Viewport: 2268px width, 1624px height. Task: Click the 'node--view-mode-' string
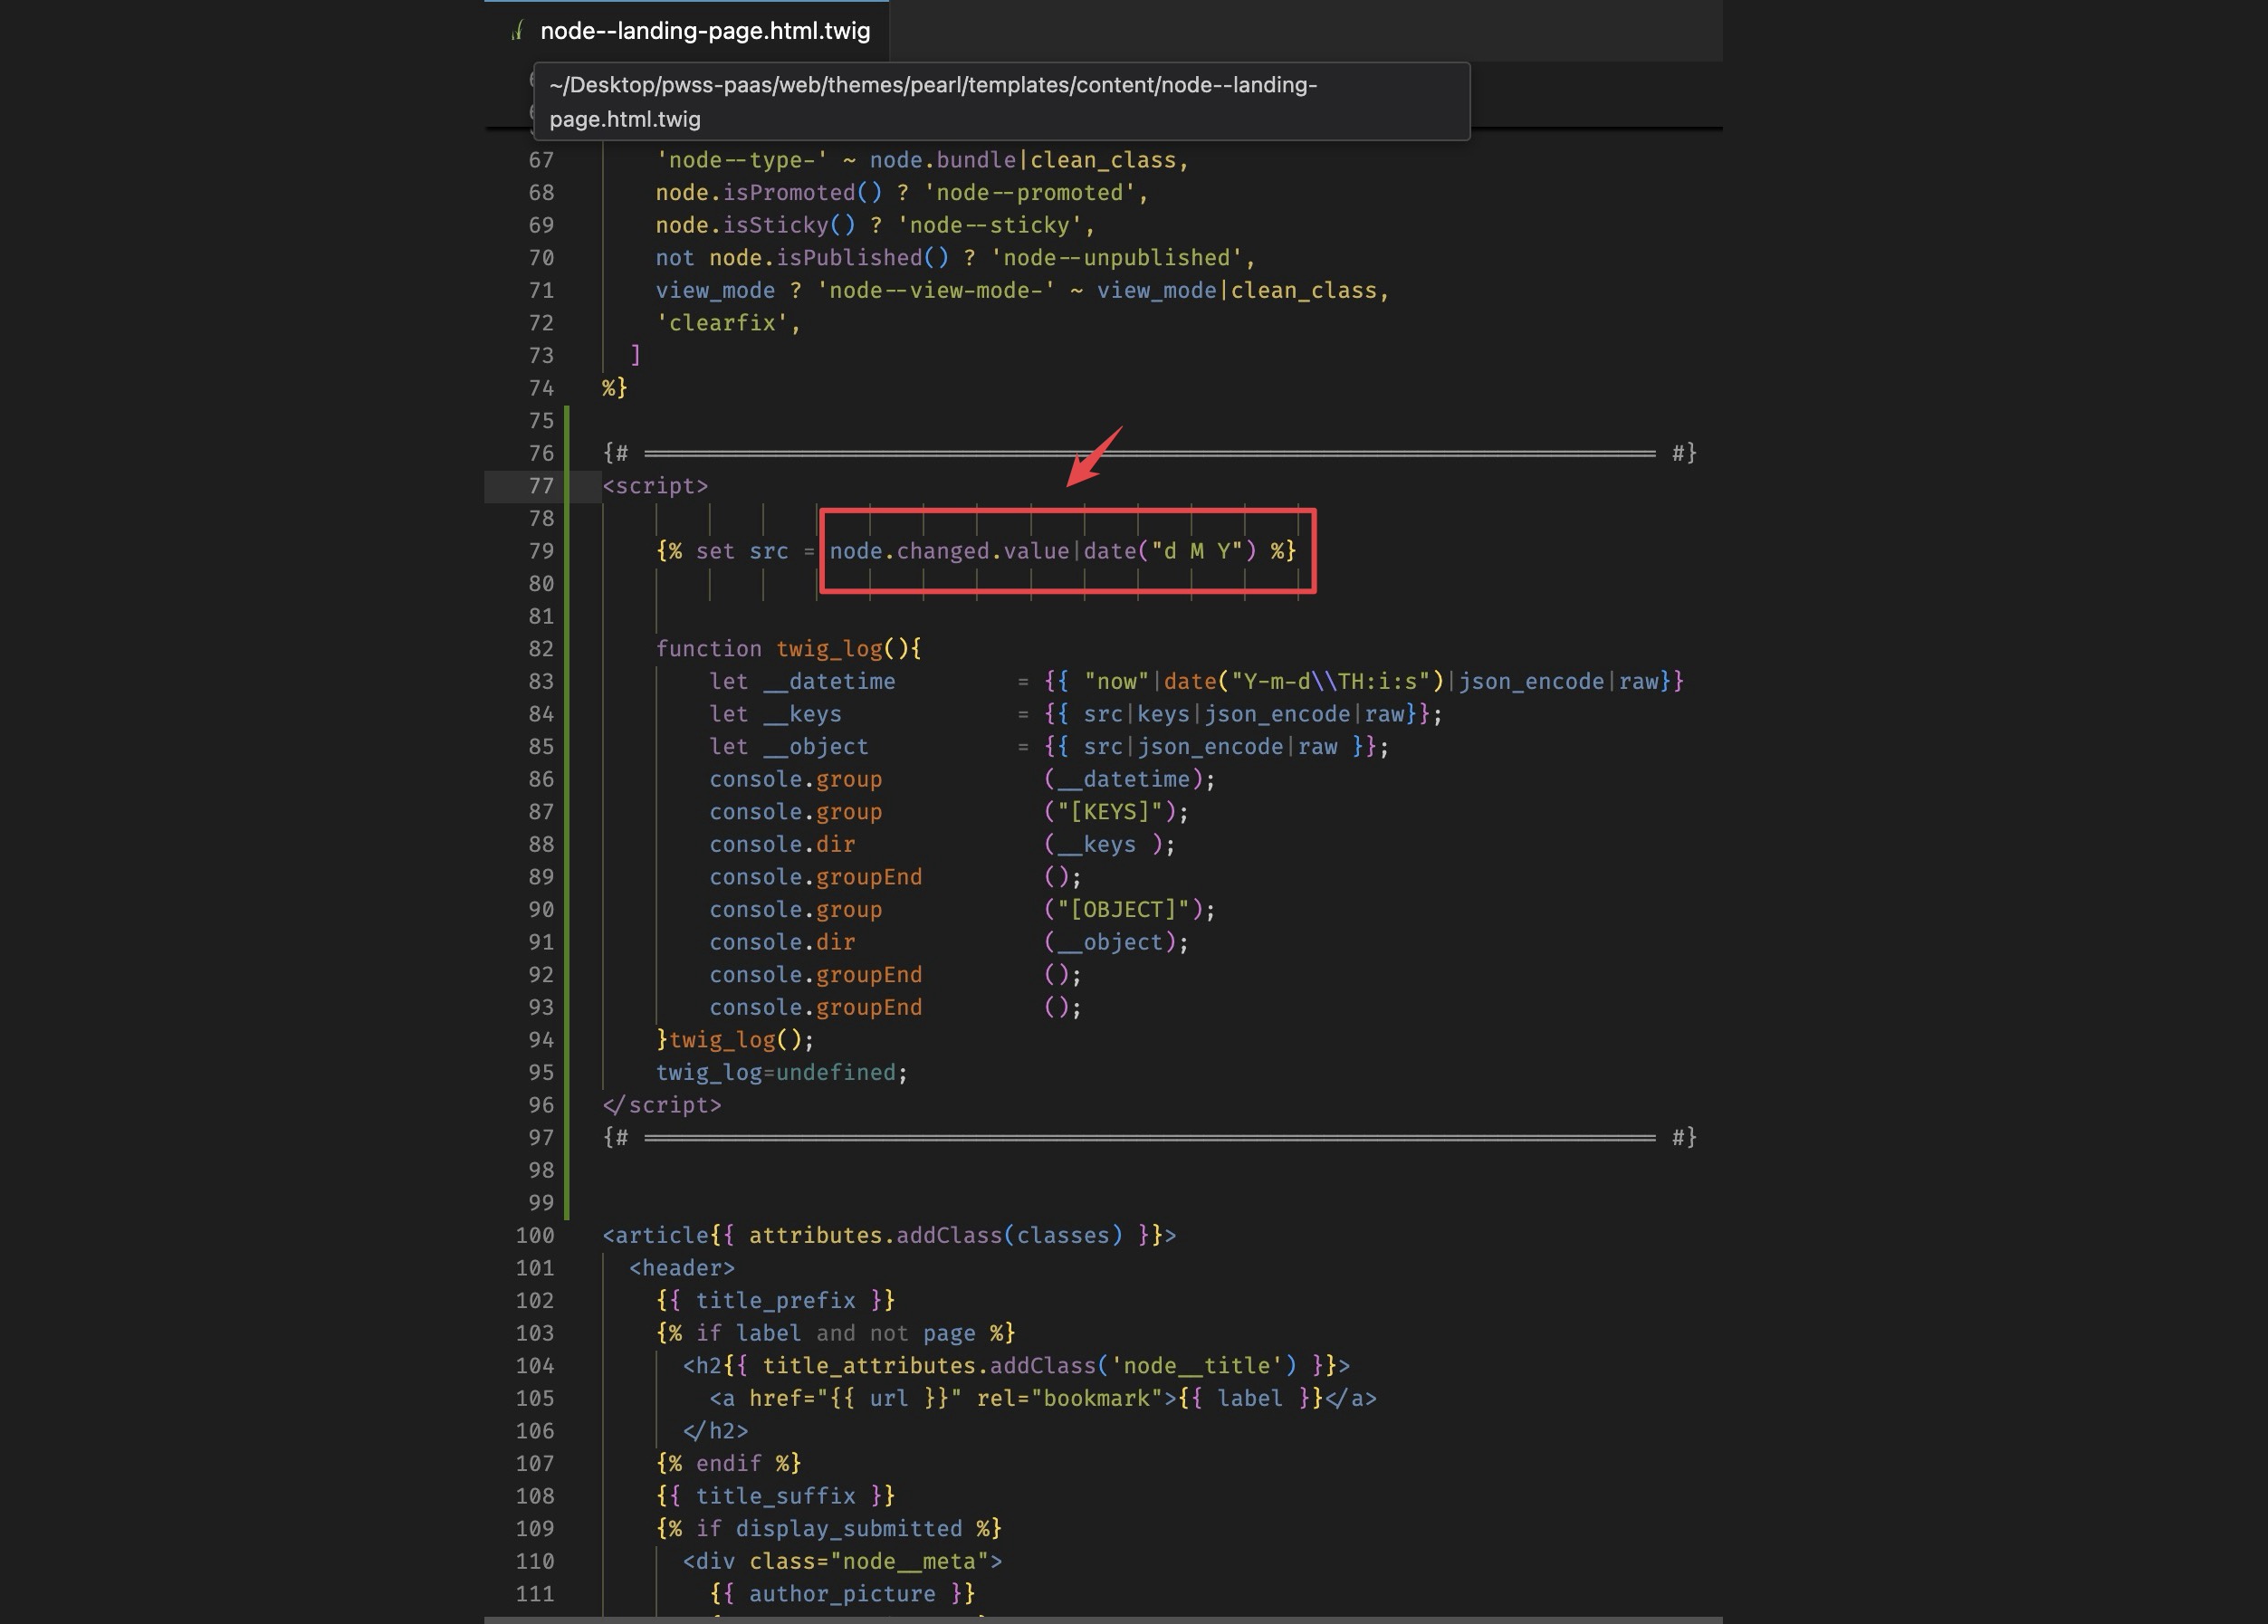pyautogui.click(x=935, y=291)
